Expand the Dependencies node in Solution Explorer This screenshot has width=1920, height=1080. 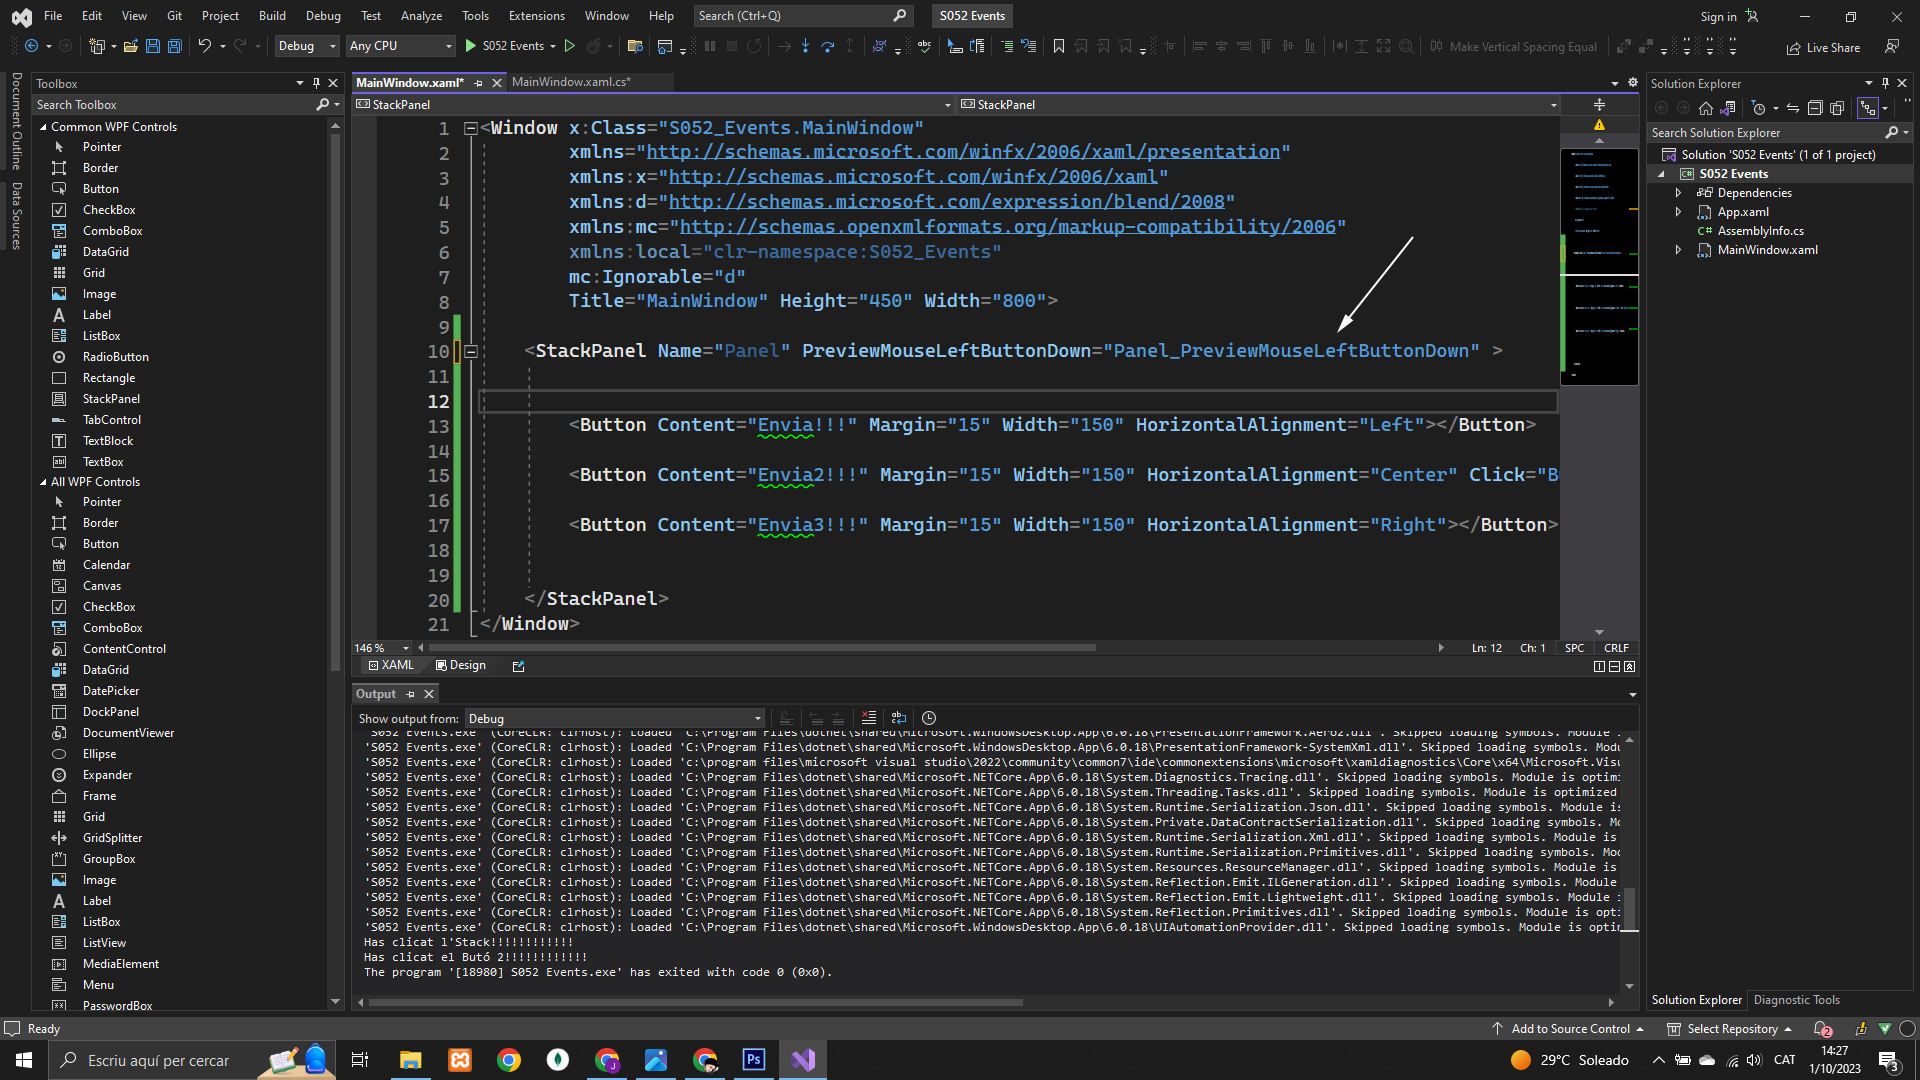coord(1679,193)
